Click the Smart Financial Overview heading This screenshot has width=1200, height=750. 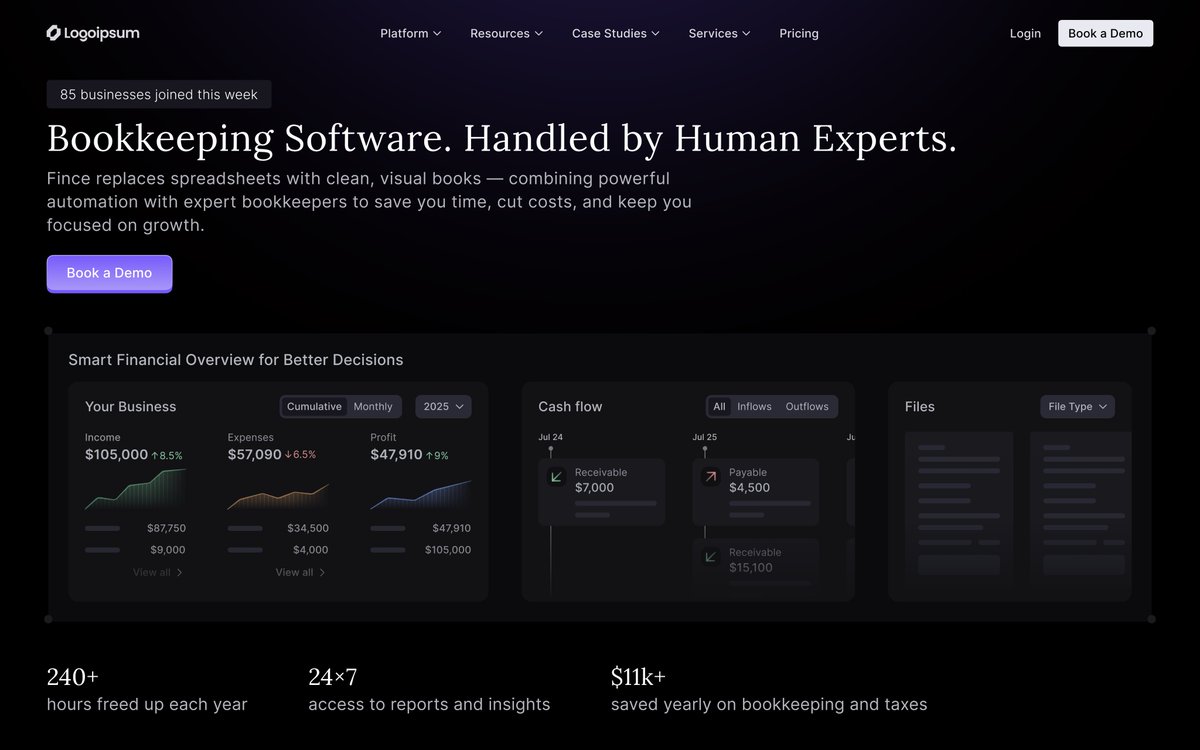pyautogui.click(x=236, y=360)
